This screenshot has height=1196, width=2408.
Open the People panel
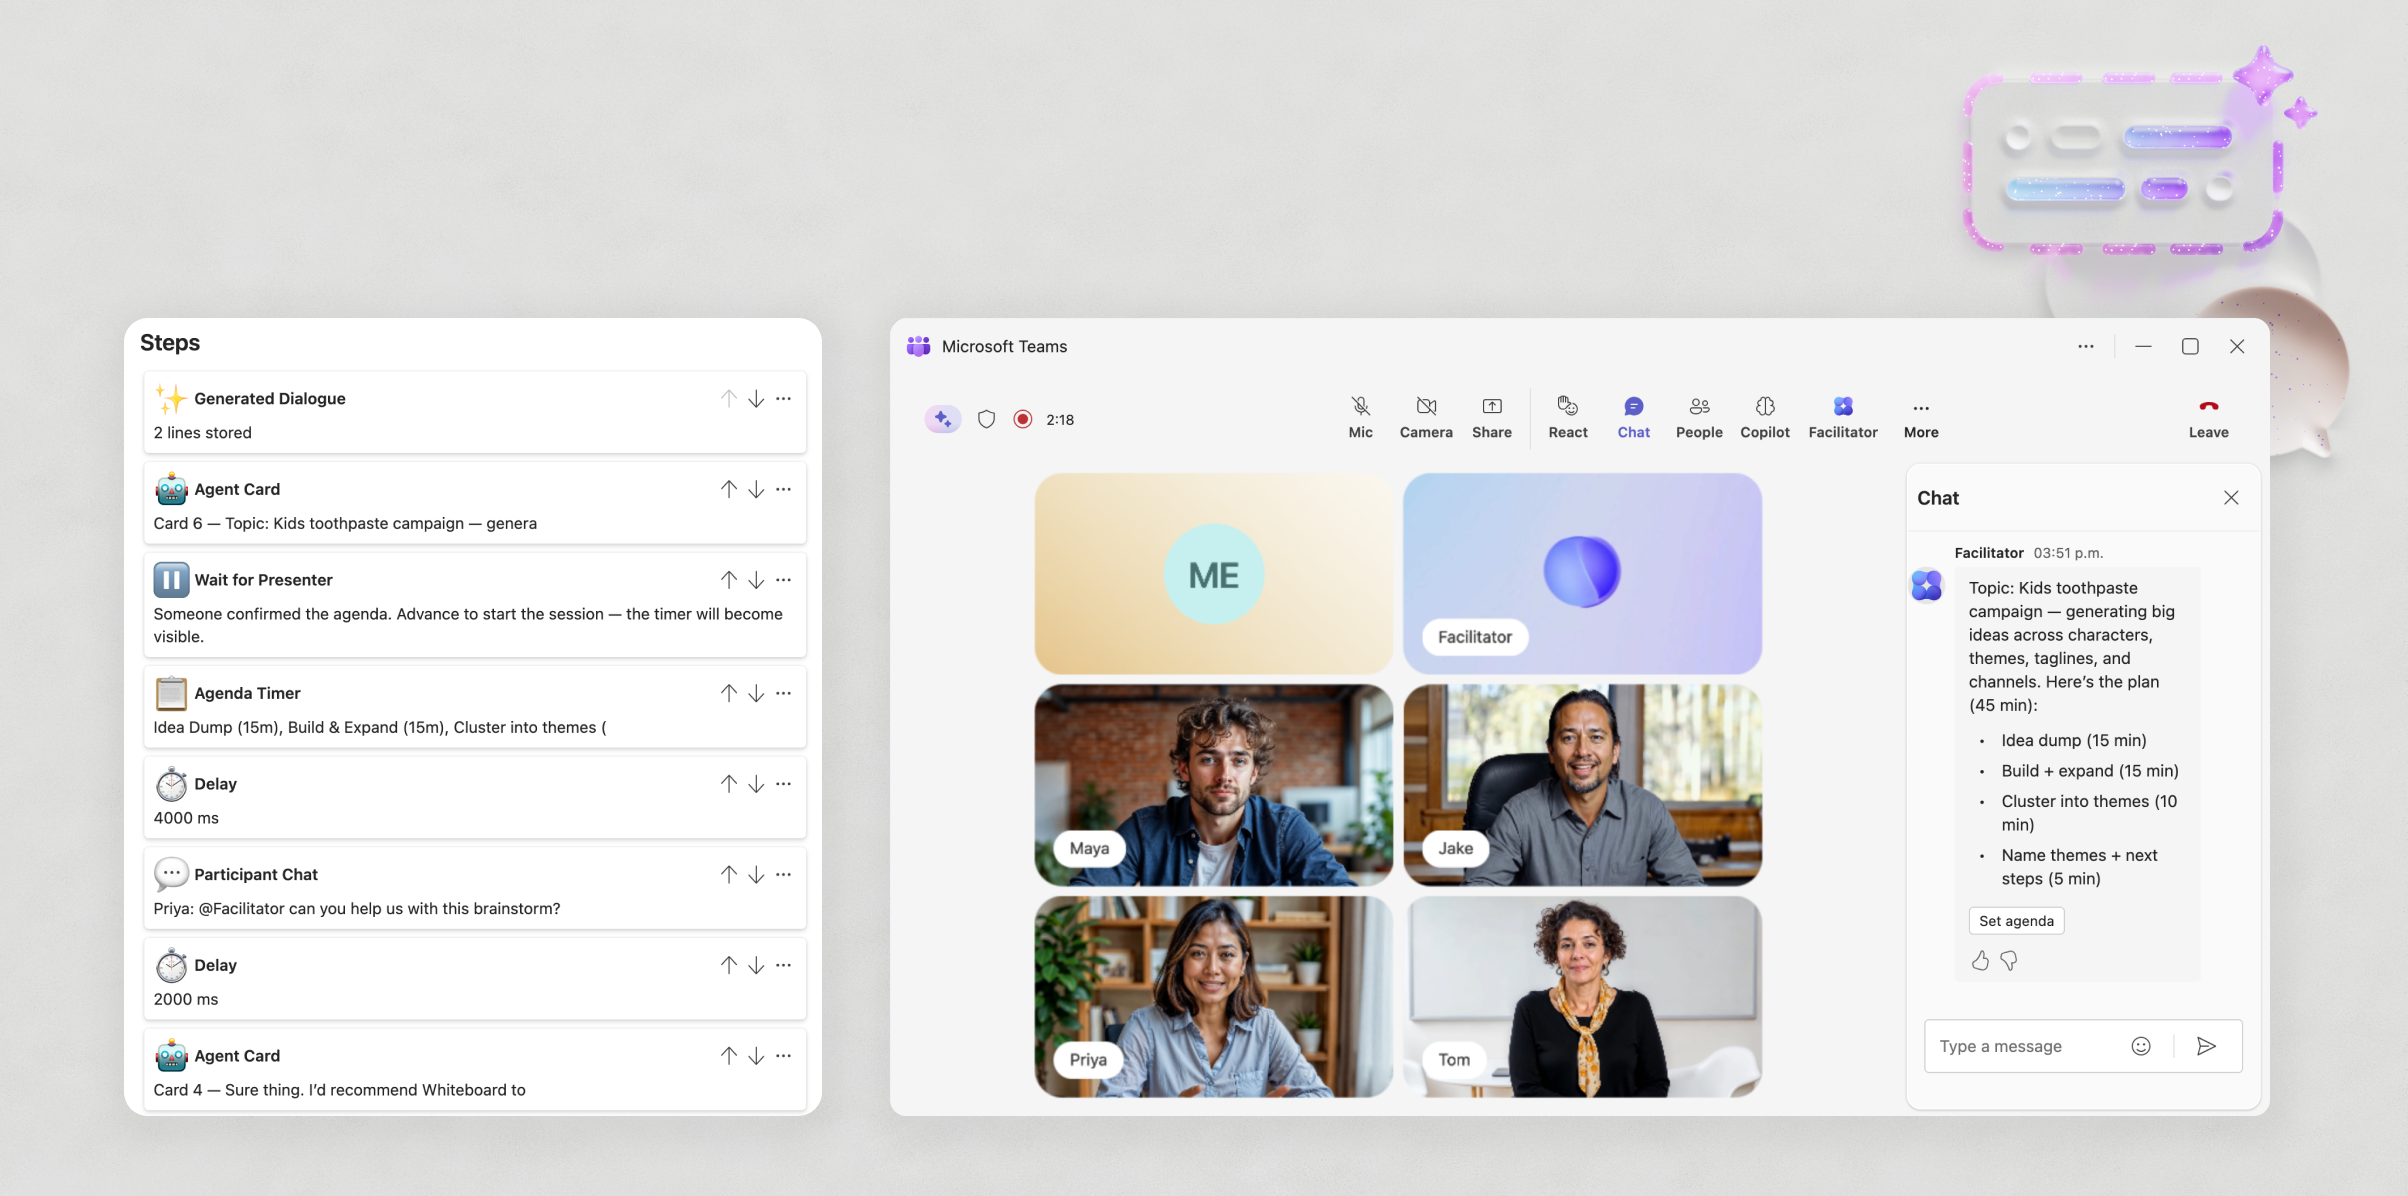pos(1699,417)
